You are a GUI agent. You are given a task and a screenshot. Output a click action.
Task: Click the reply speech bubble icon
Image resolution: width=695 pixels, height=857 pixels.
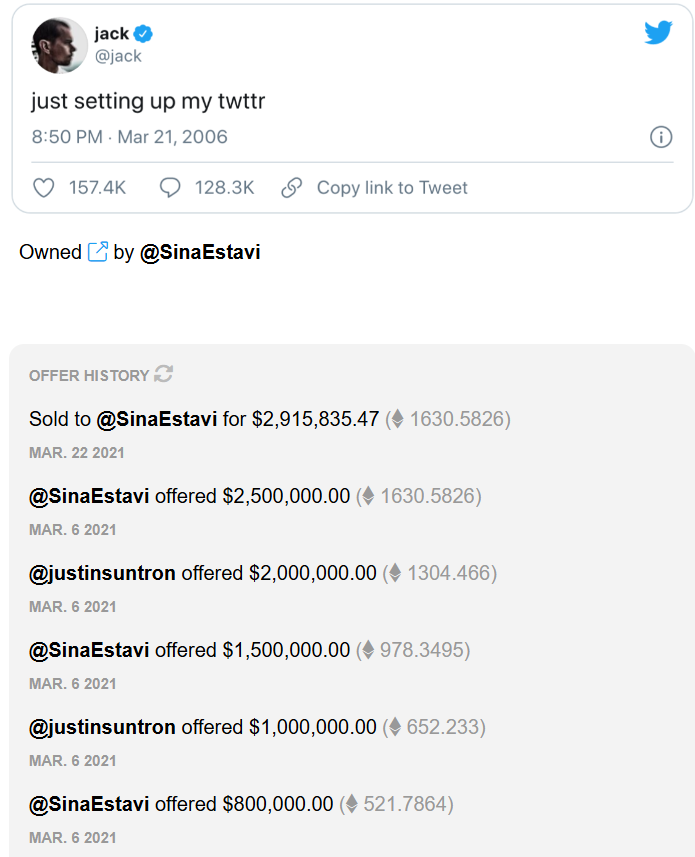170,188
